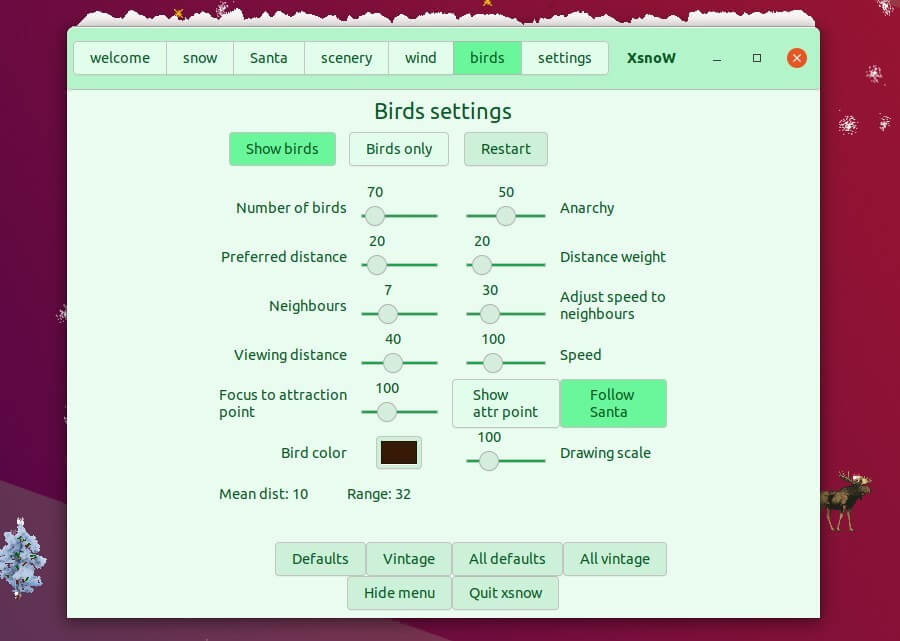
Task: Switch to the scenery tab
Action: tap(345, 58)
